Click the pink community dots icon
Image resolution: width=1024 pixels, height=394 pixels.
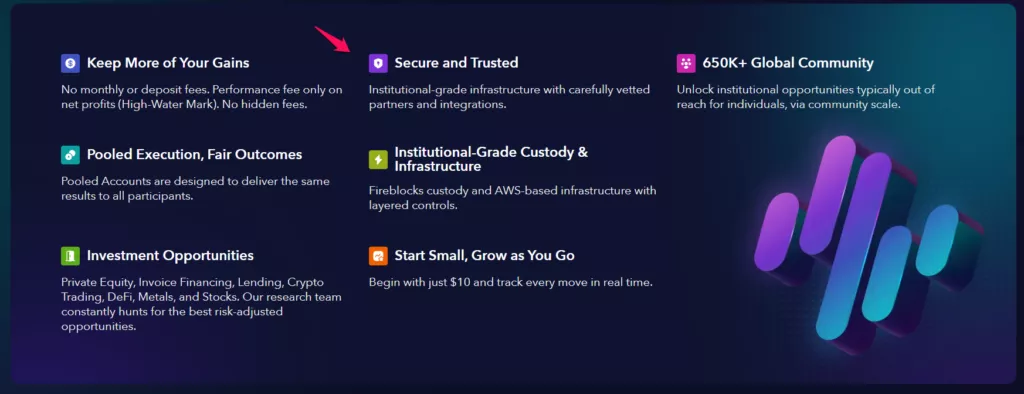click(686, 63)
